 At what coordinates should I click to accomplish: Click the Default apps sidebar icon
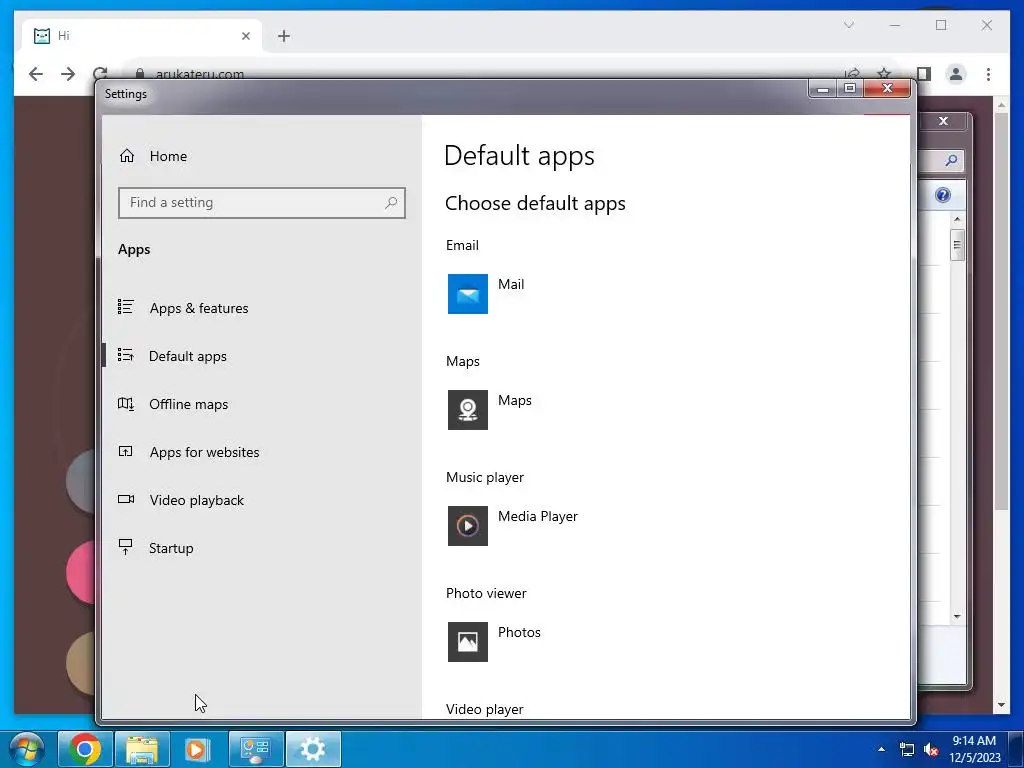click(x=125, y=355)
